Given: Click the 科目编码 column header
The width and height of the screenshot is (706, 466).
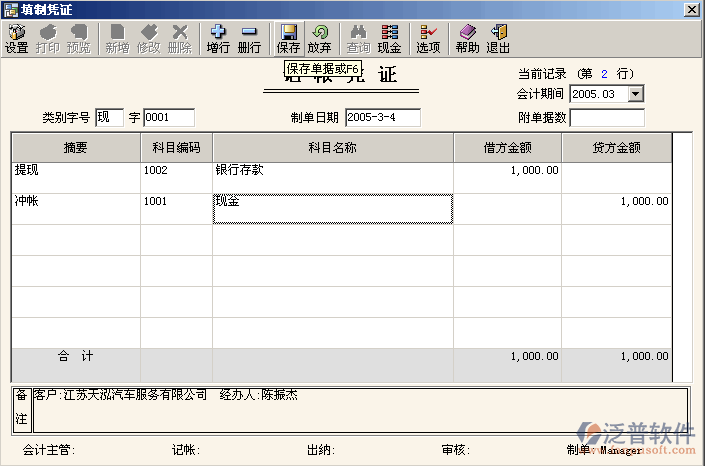Looking at the screenshot, I should [x=176, y=148].
